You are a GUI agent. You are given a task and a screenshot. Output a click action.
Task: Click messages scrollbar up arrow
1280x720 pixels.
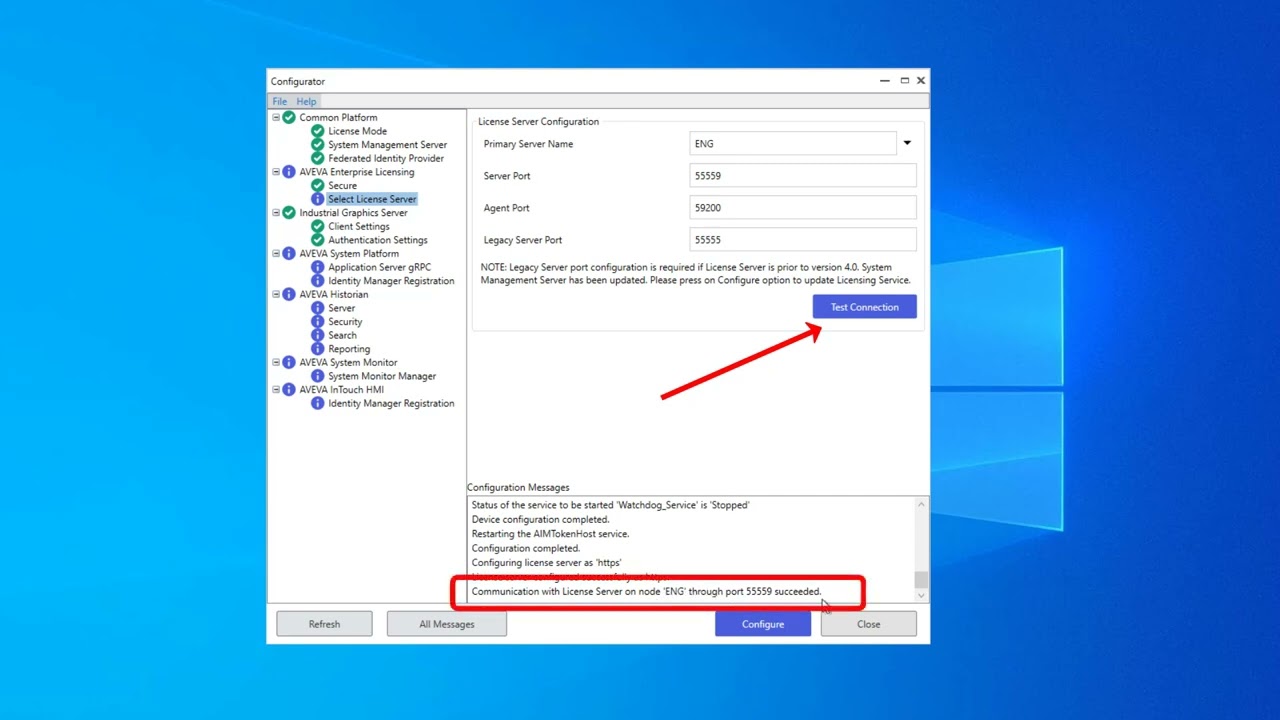921,504
